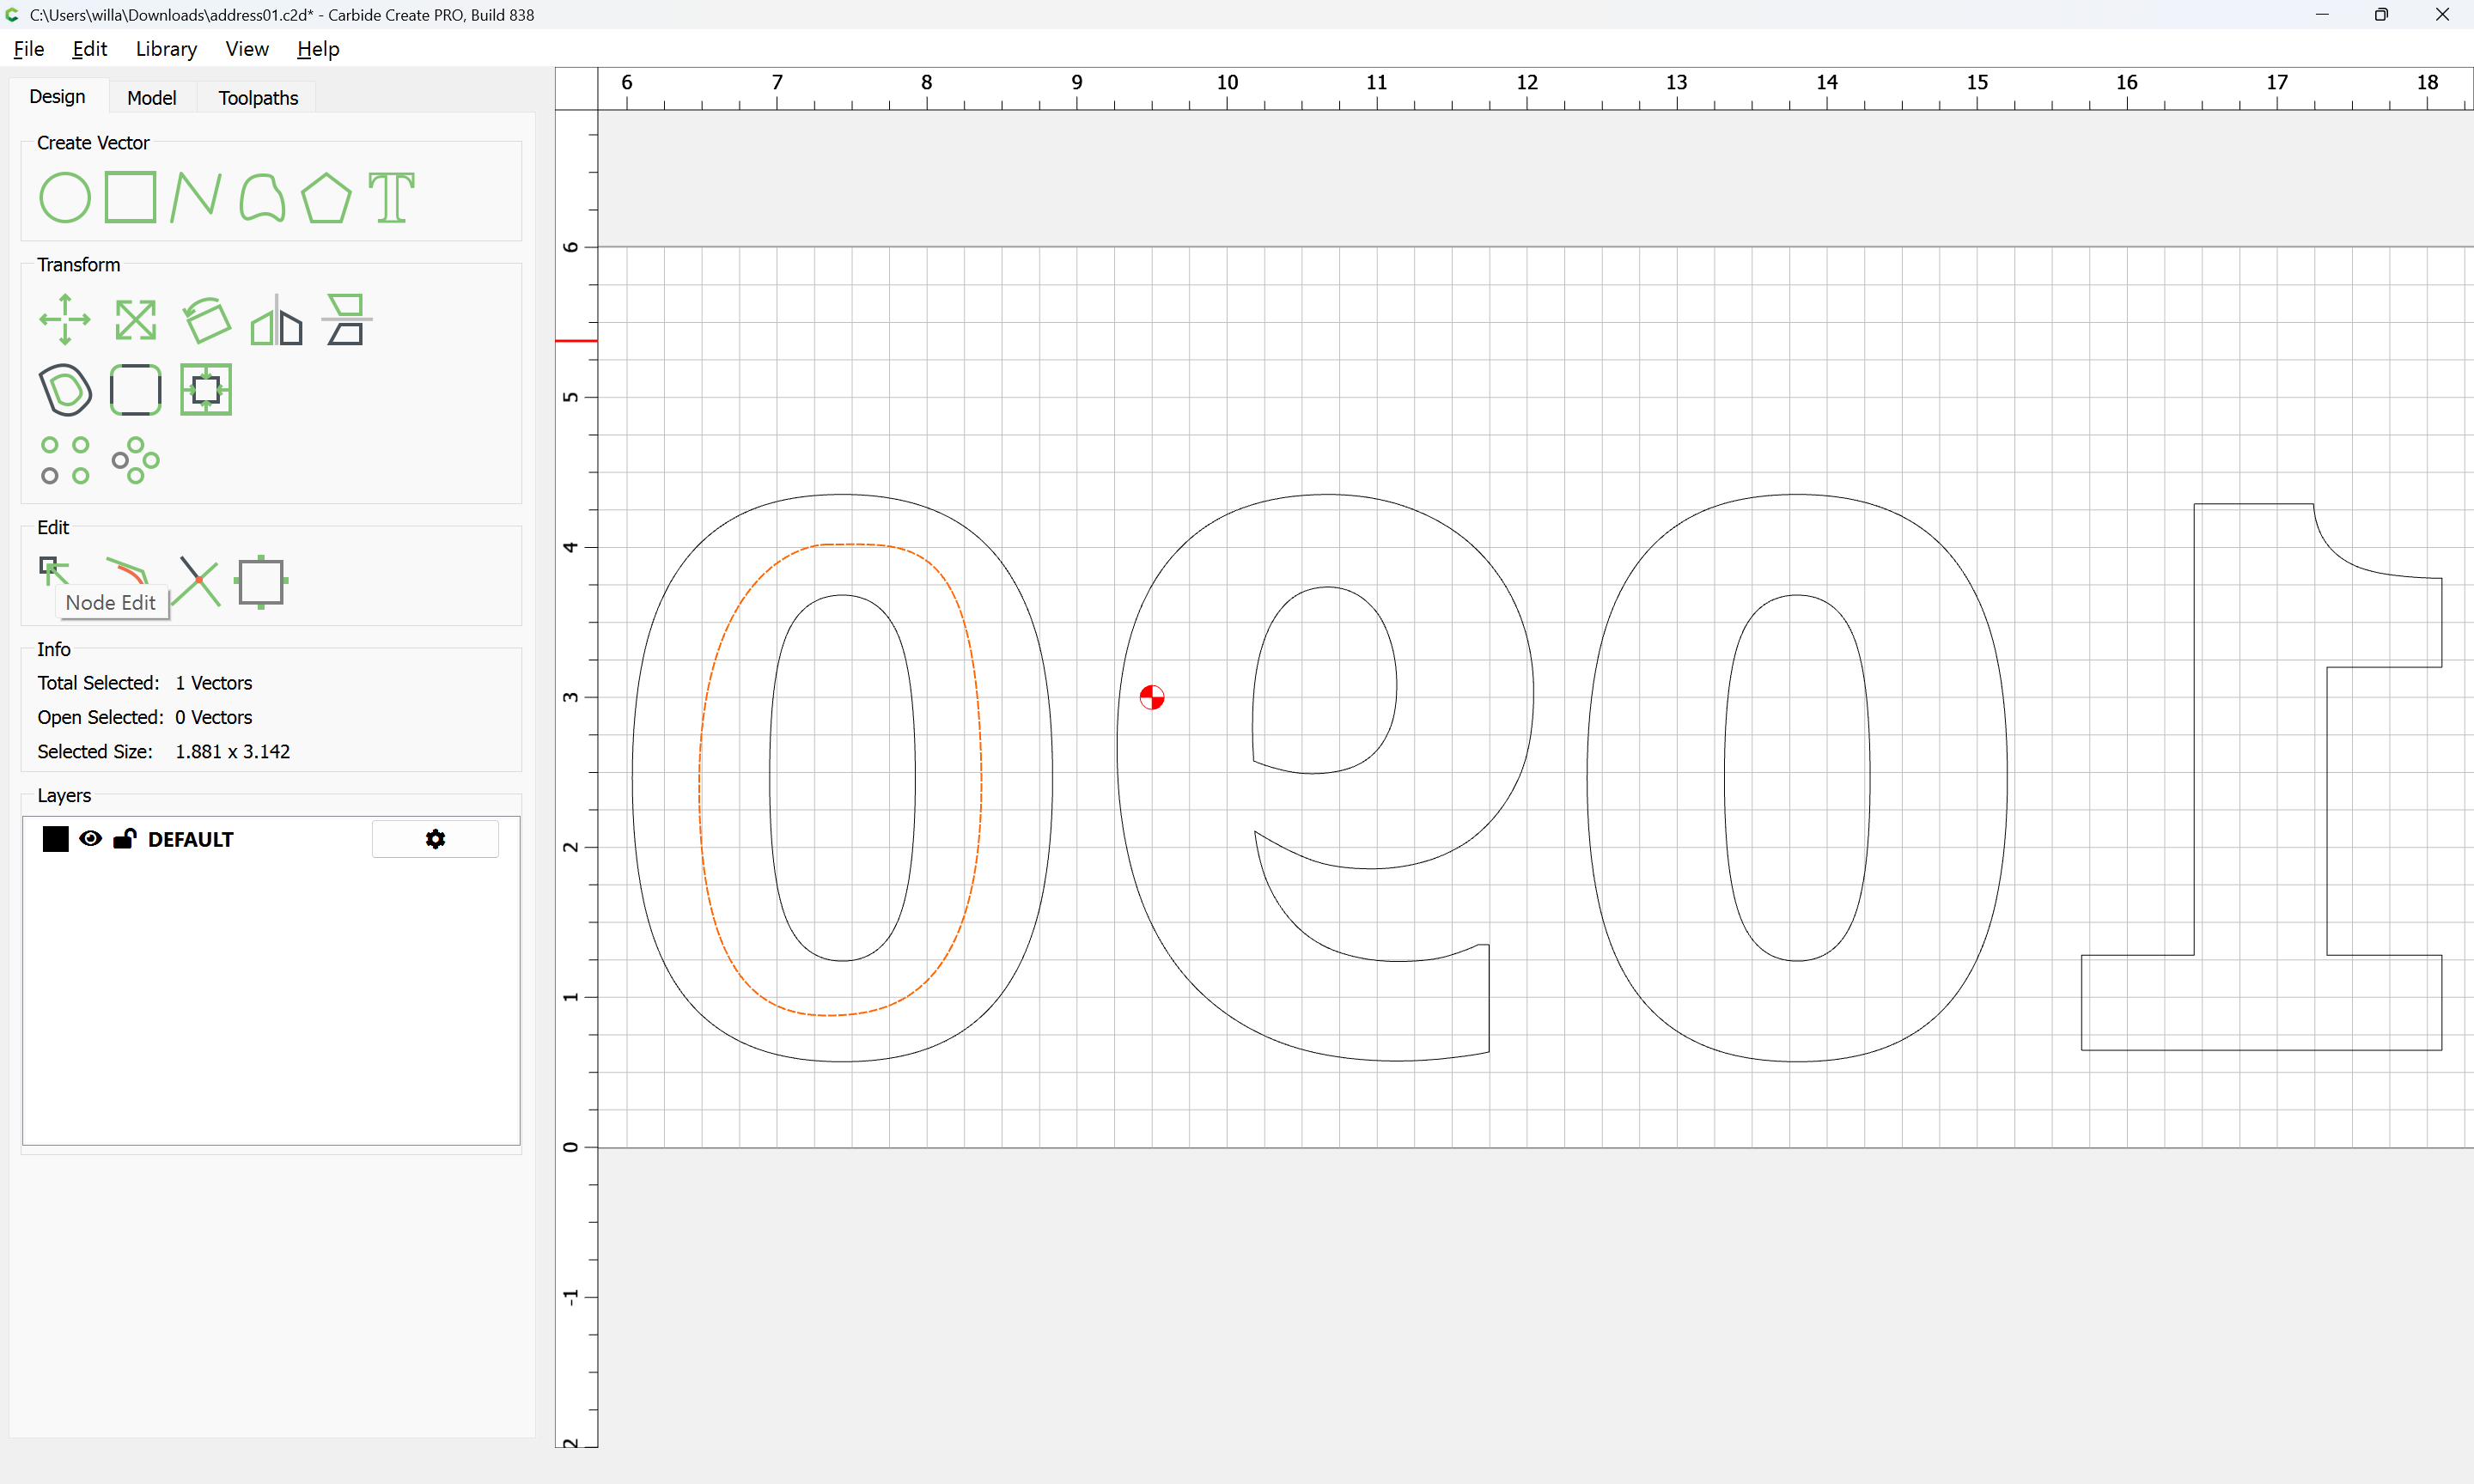Choose the Polyline drawing tool
Image resolution: width=2474 pixels, height=1484 pixels.
[x=195, y=197]
